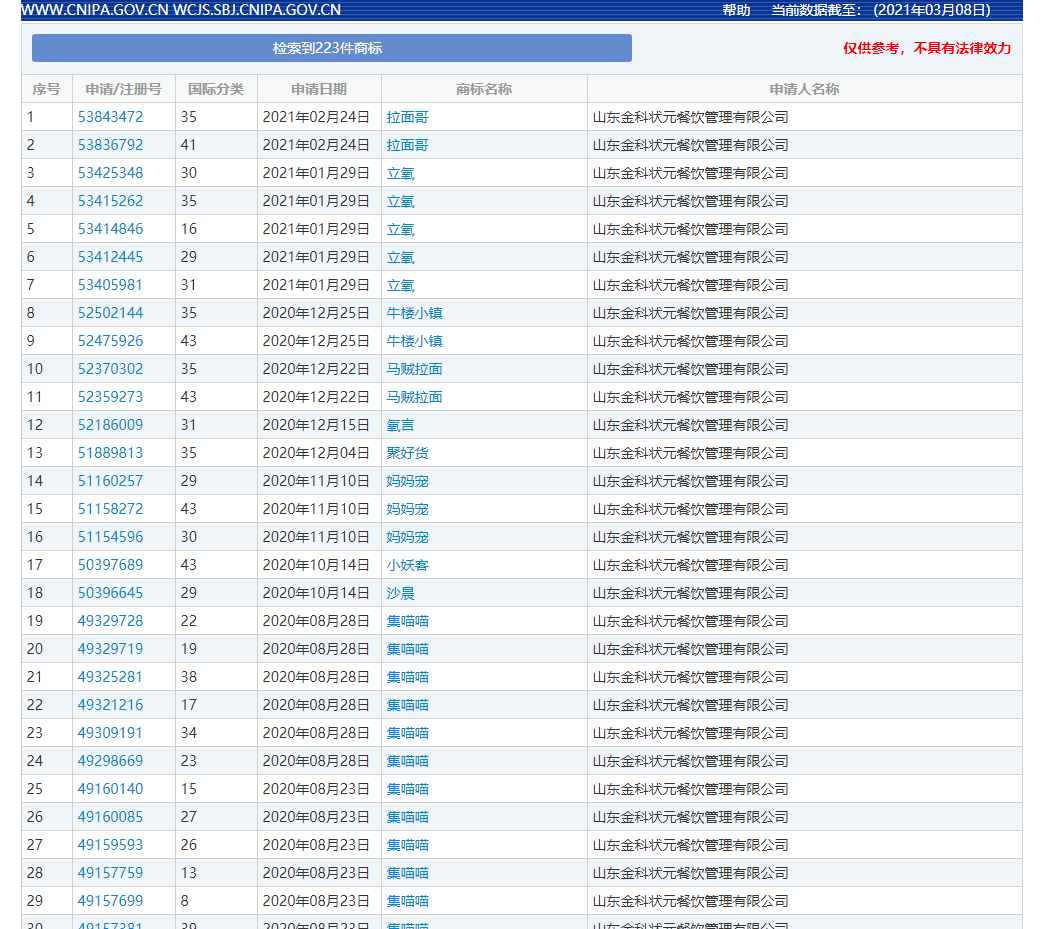Open registration number 49321216
The image size is (1057, 929).
111,705
